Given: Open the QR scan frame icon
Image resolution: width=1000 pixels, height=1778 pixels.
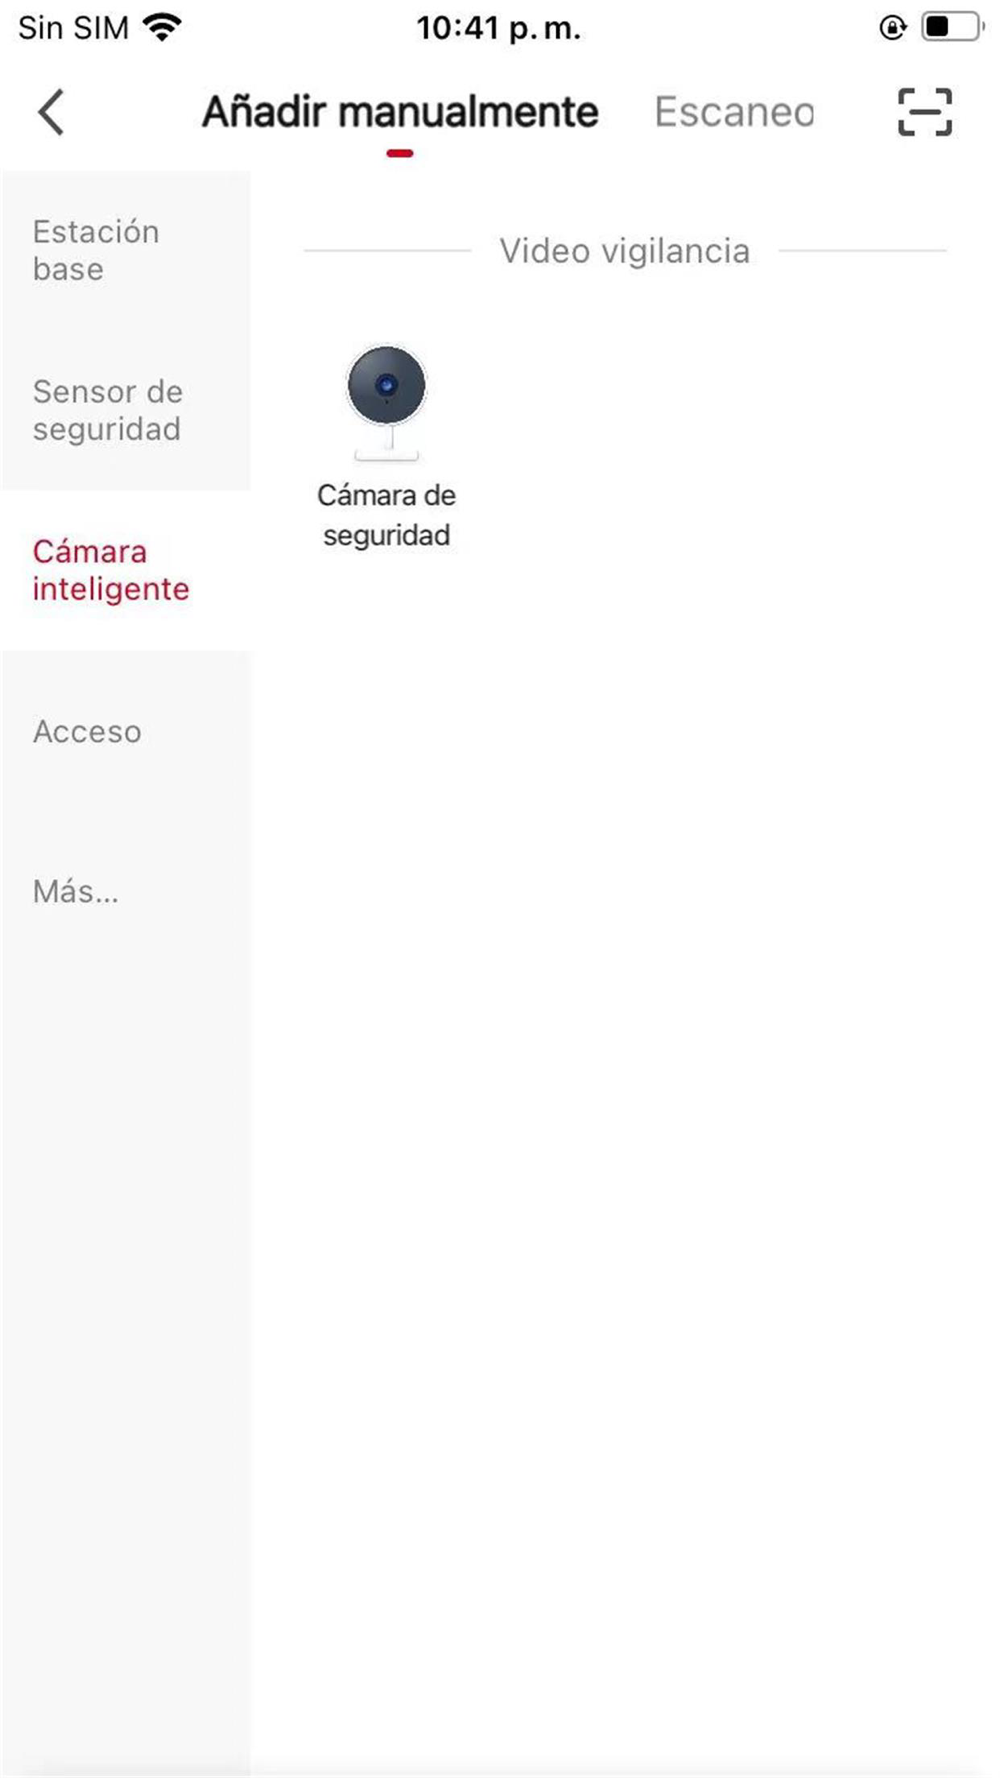Looking at the screenshot, I should 925,112.
